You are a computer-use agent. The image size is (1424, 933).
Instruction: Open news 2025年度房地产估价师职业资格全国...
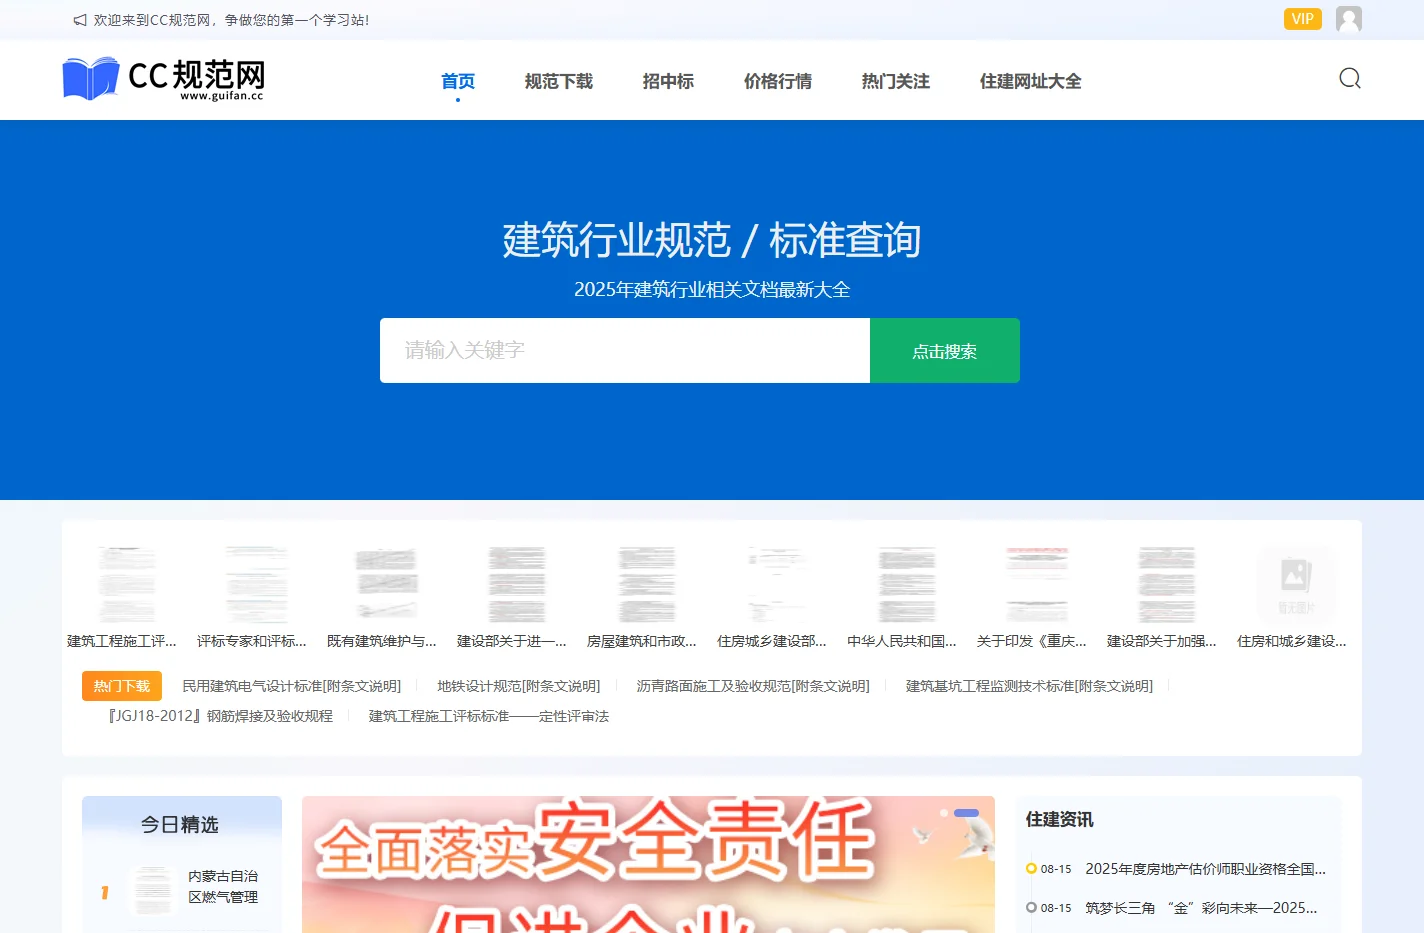(1205, 869)
